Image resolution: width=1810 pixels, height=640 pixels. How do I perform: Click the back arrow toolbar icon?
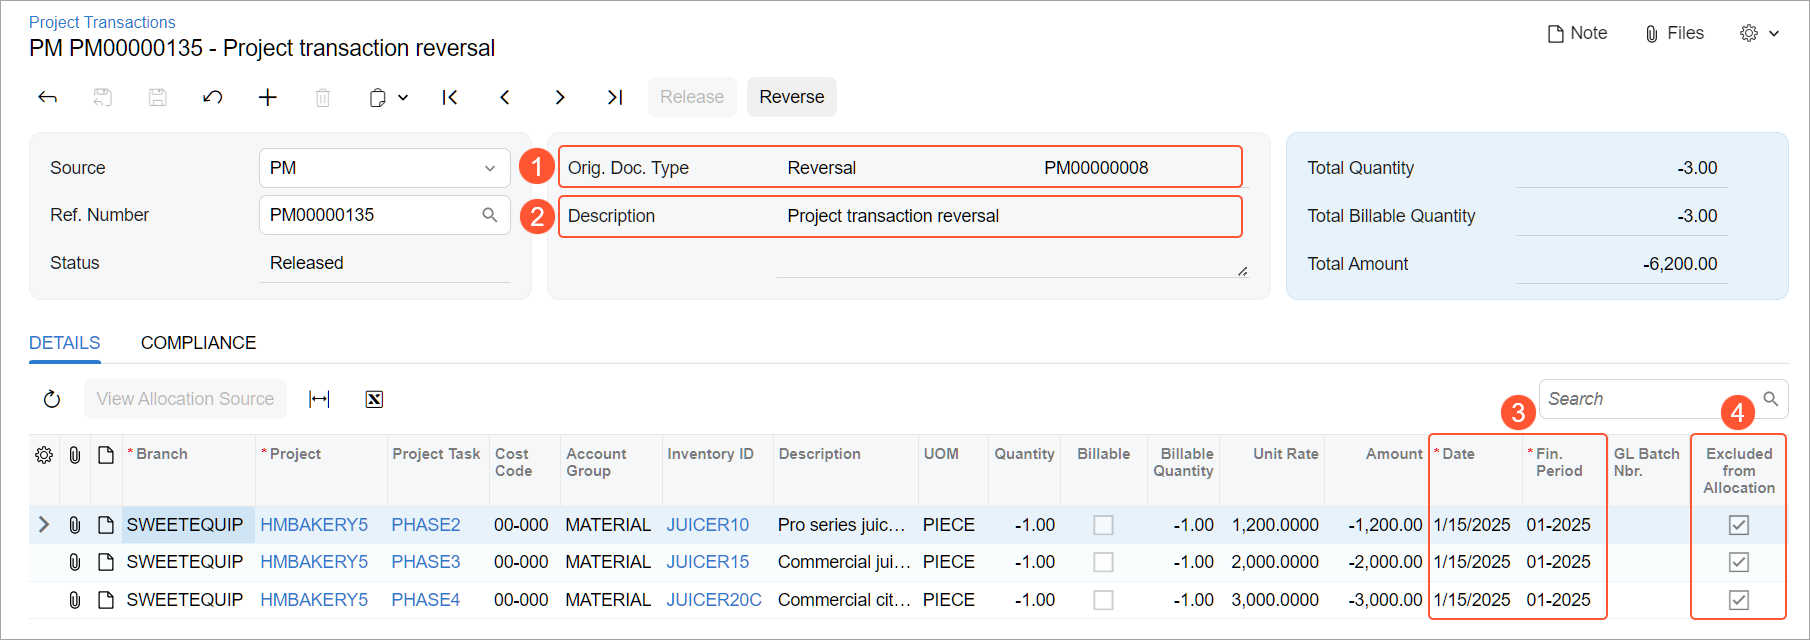[x=47, y=97]
